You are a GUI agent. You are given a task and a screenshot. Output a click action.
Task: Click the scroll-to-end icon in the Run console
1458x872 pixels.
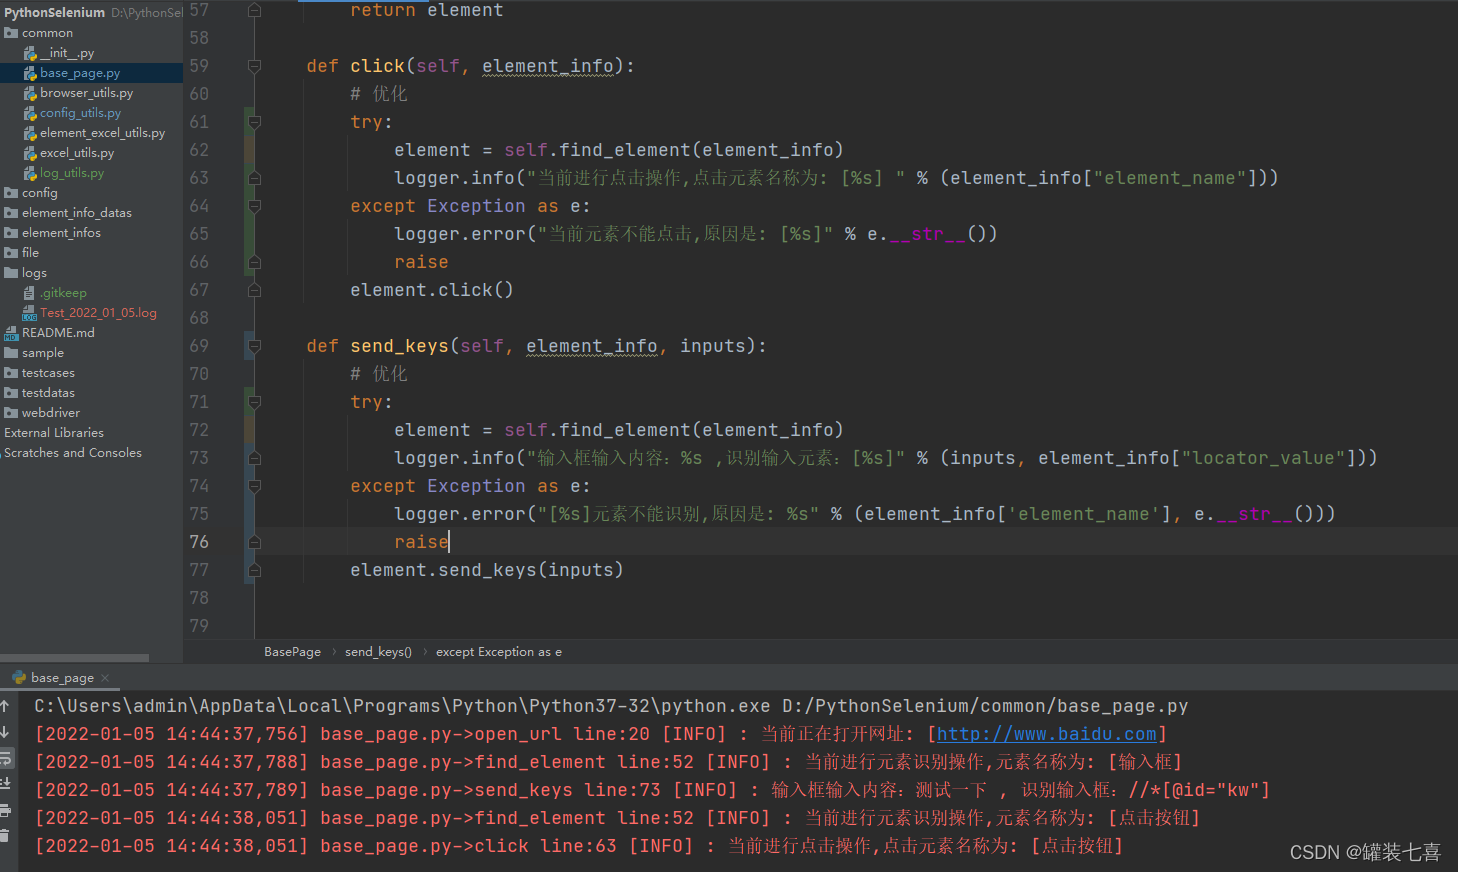pyautogui.click(x=5, y=784)
